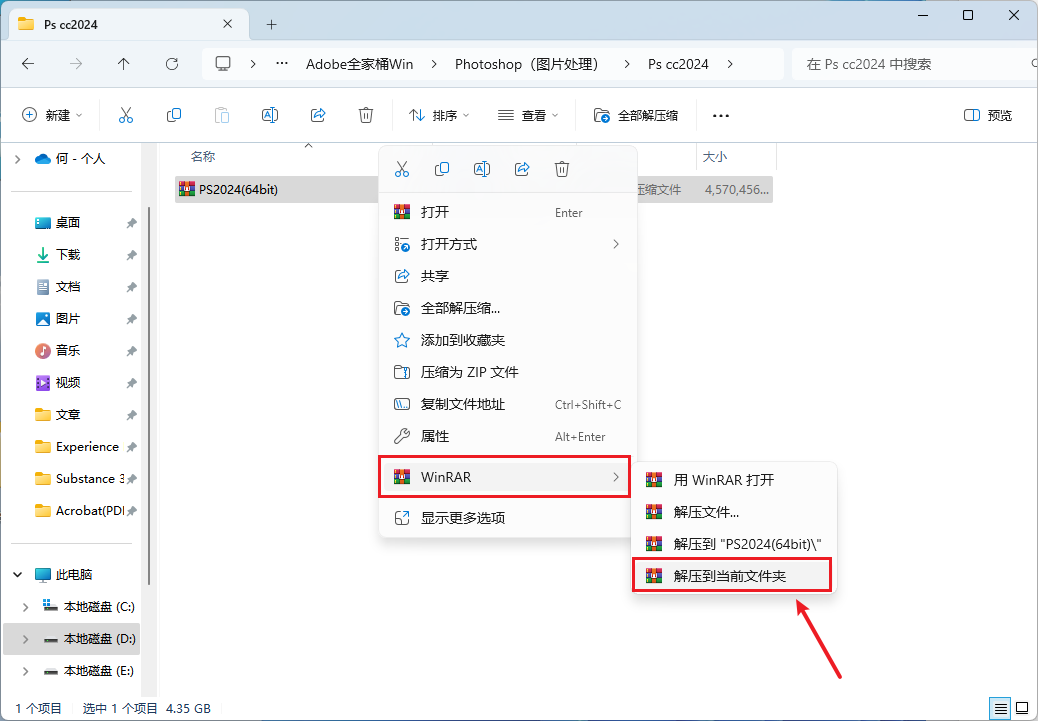The width and height of the screenshot is (1038, 721).
Task: Choose 解压到当前文件夹
Action: (731, 575)
